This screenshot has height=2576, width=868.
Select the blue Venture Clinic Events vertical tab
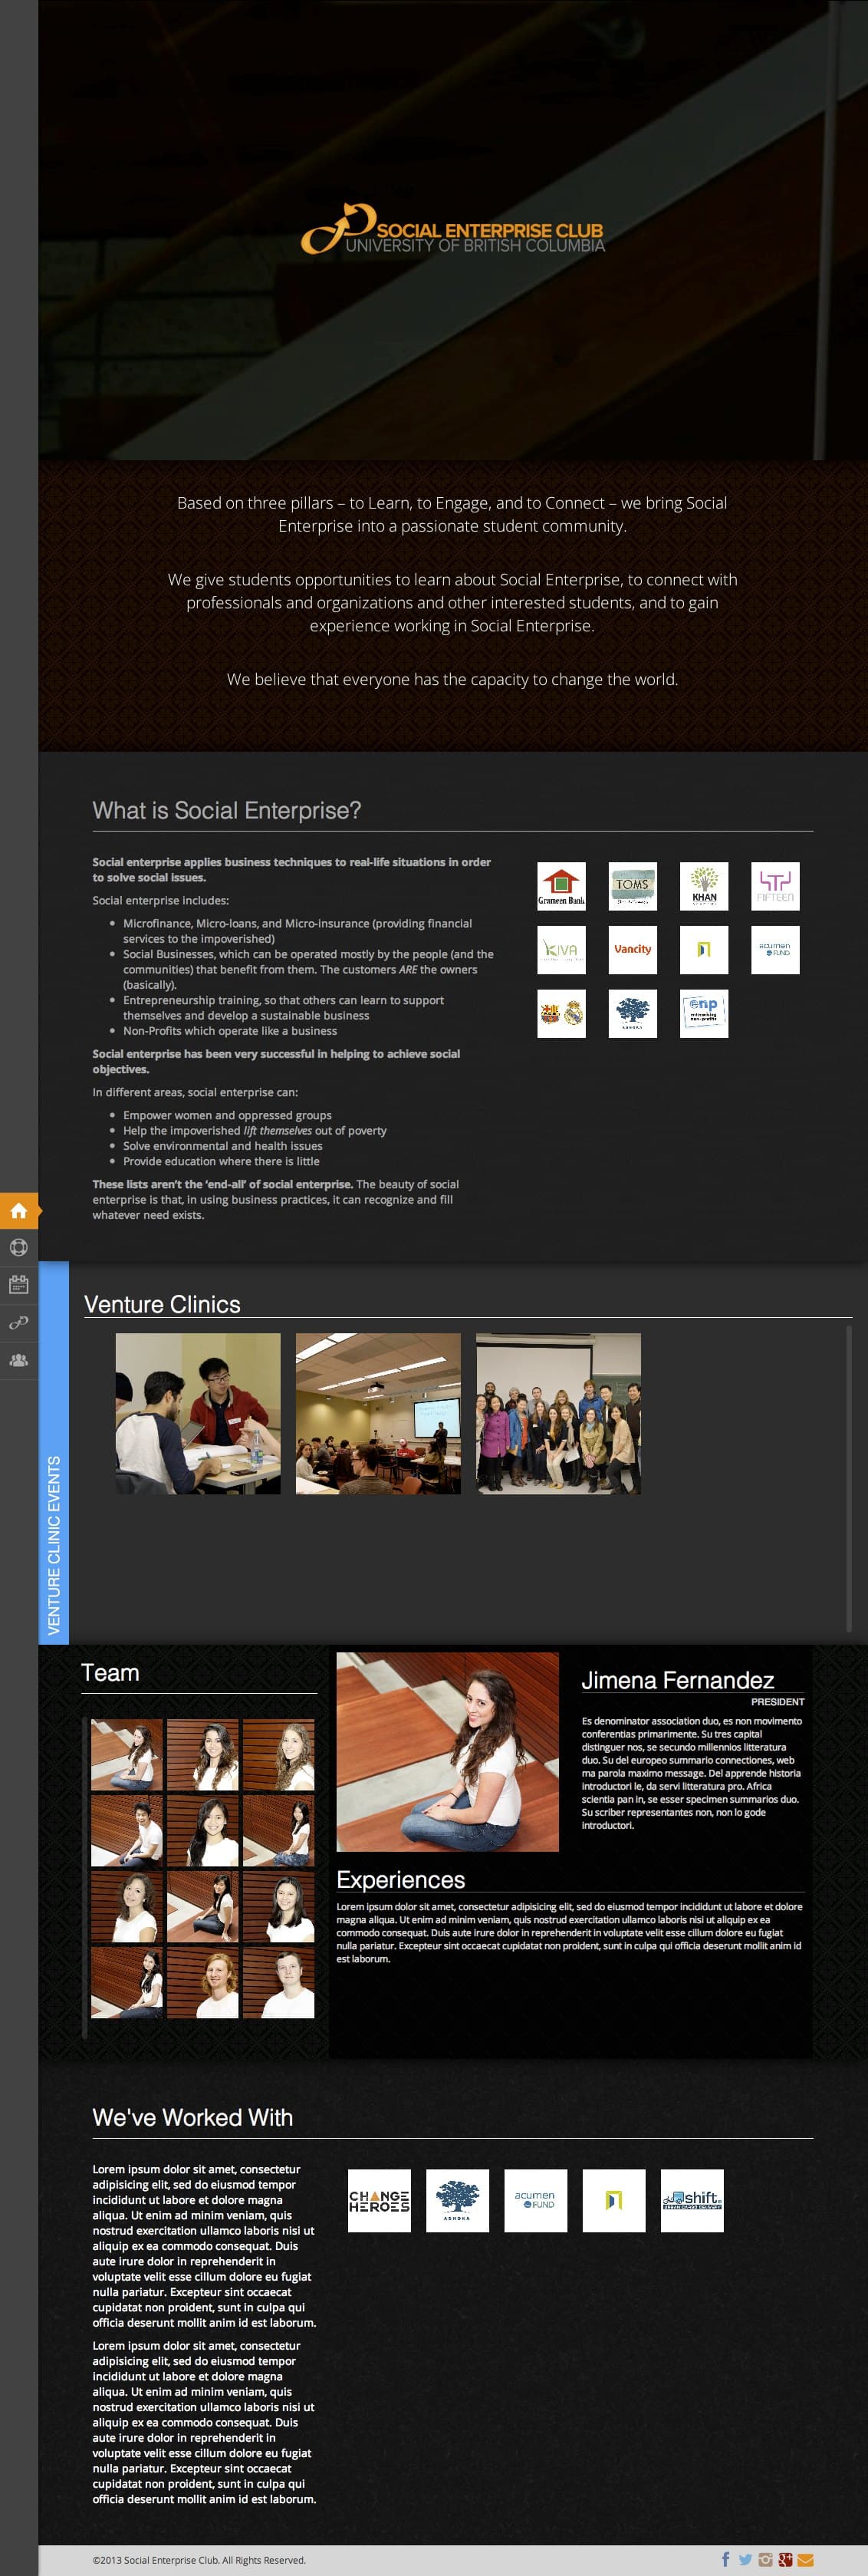tap(54, 1453)
